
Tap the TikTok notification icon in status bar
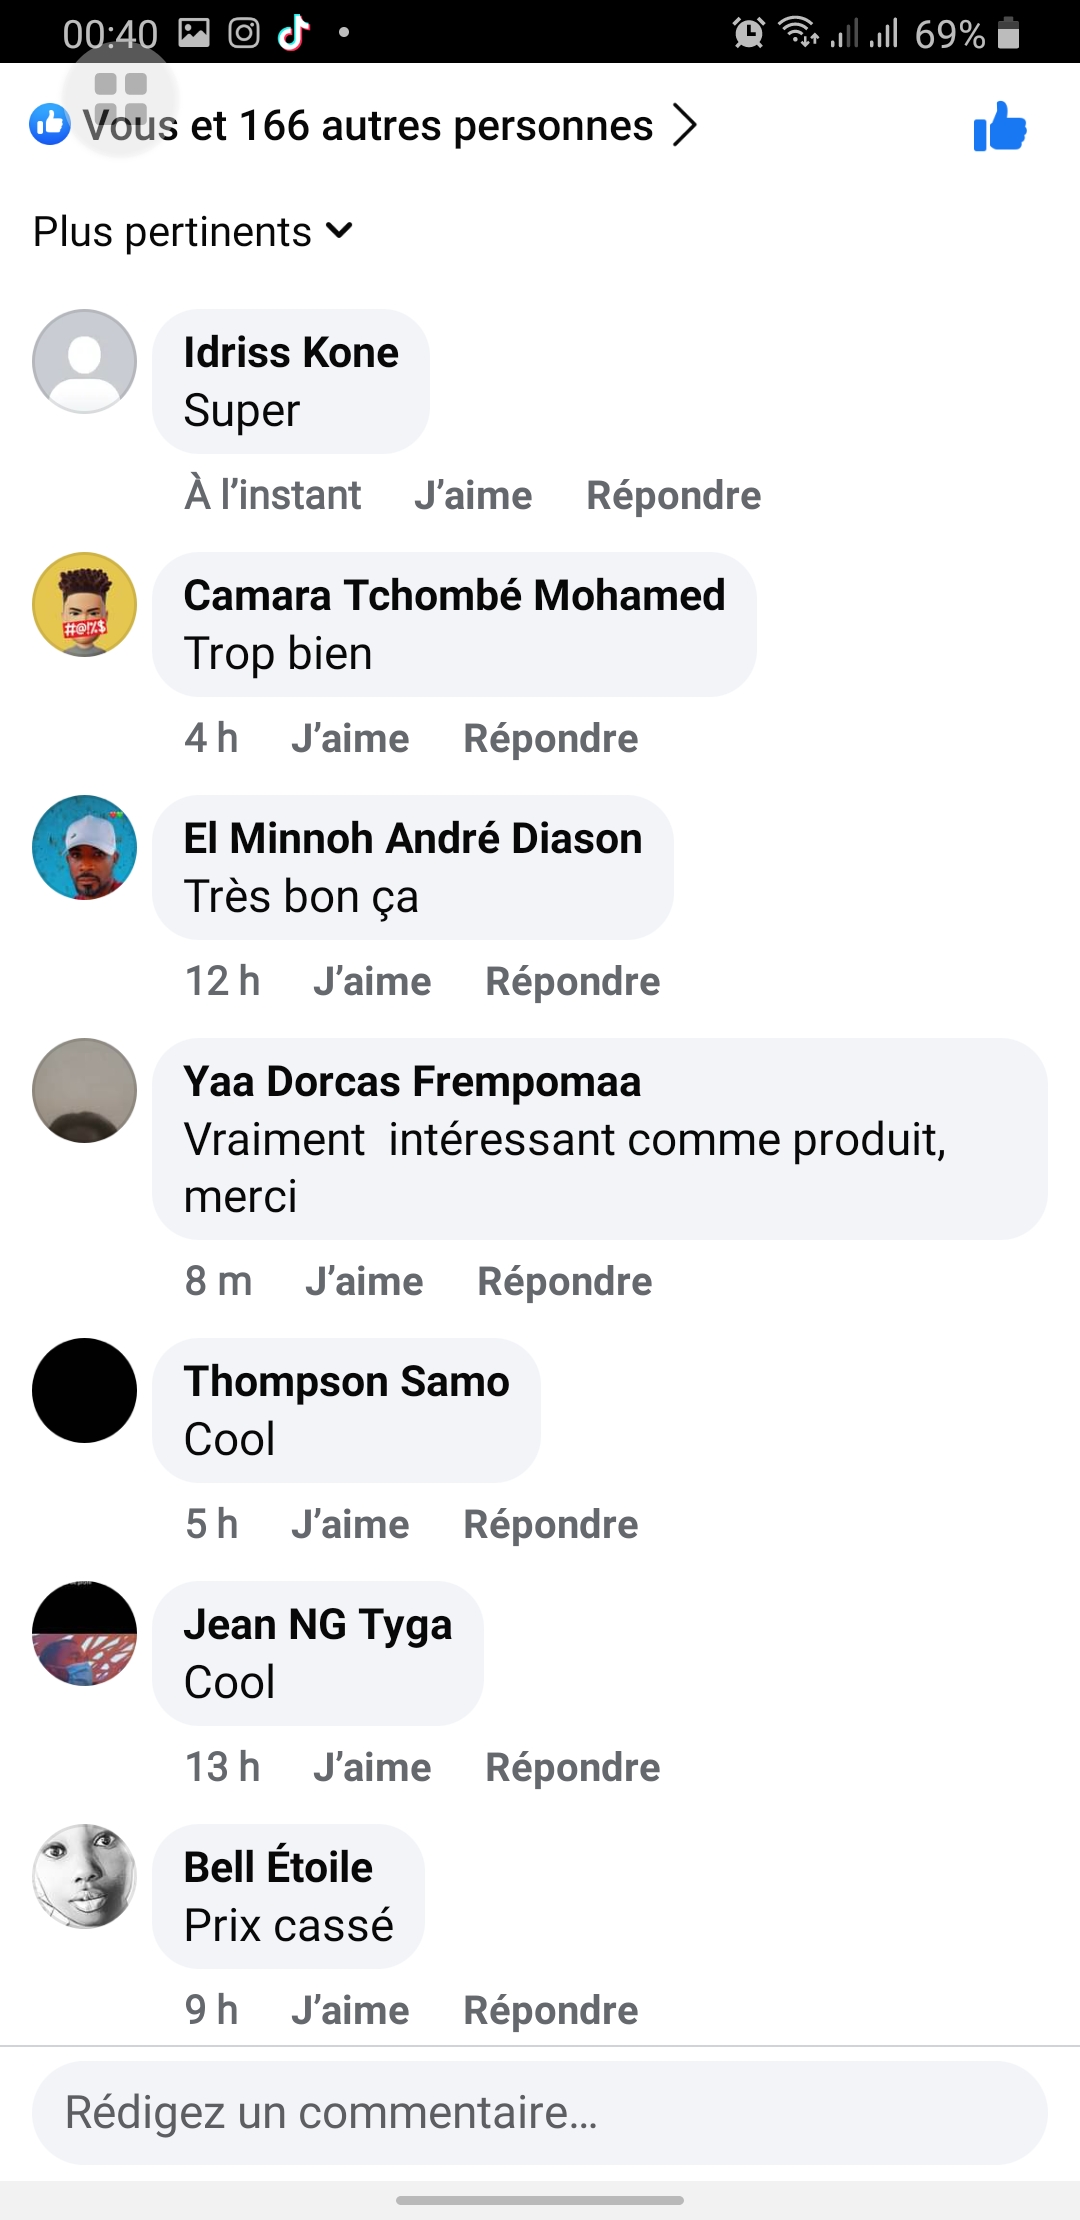(293, 33)
